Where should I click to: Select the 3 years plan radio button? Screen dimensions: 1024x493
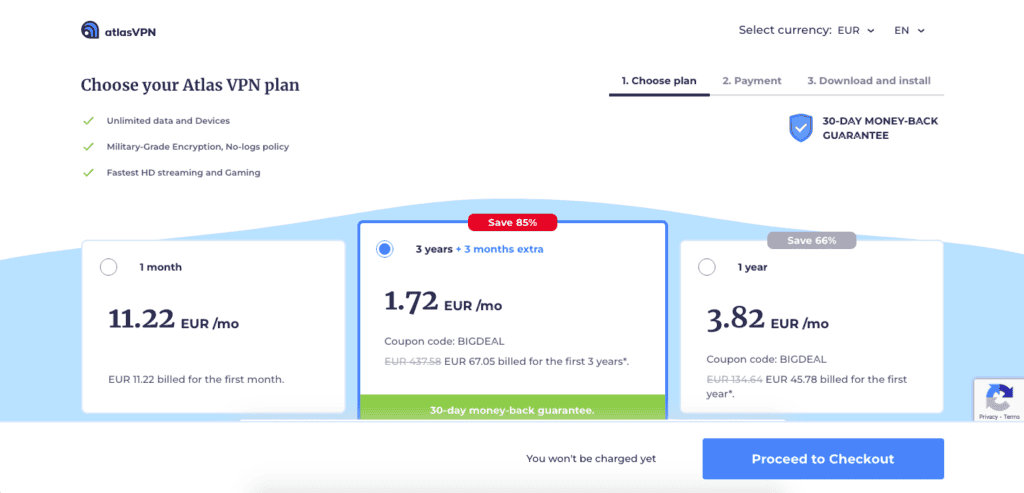click(385, 249)
